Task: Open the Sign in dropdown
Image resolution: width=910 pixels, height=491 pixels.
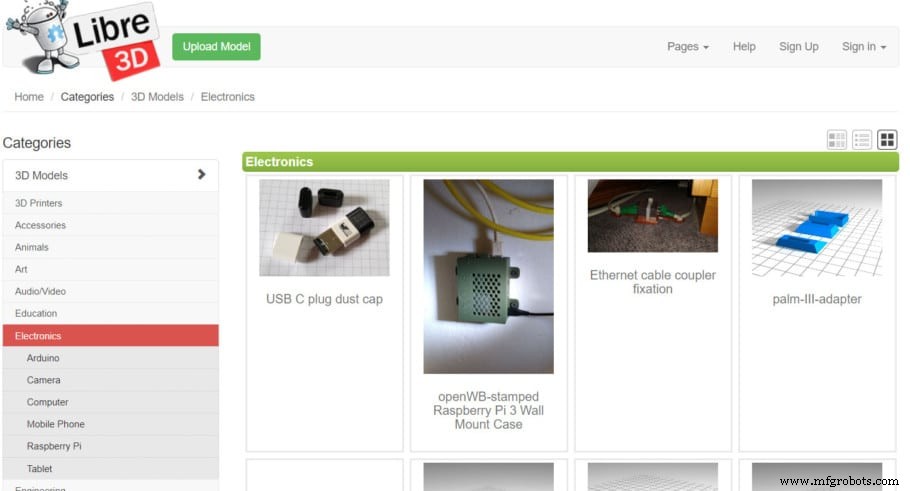Action: [x=864, y=46]
